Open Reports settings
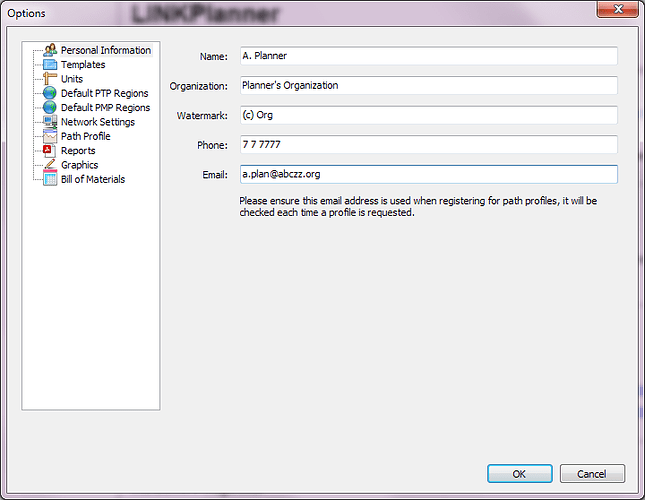This screenshot has height=500, width=645. pos(78,150)
